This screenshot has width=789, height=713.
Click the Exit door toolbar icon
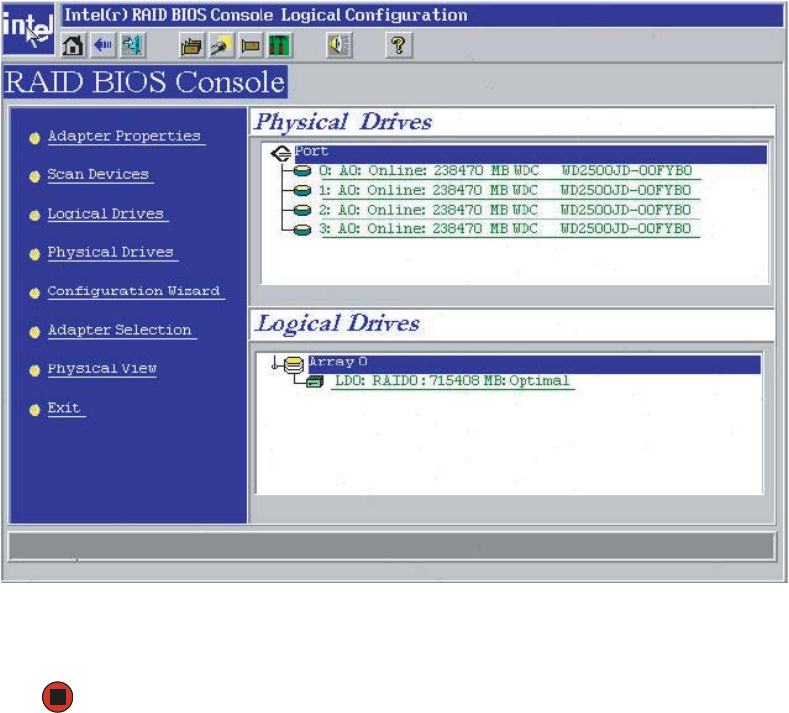pyautogui.click(x=133, y=46)
